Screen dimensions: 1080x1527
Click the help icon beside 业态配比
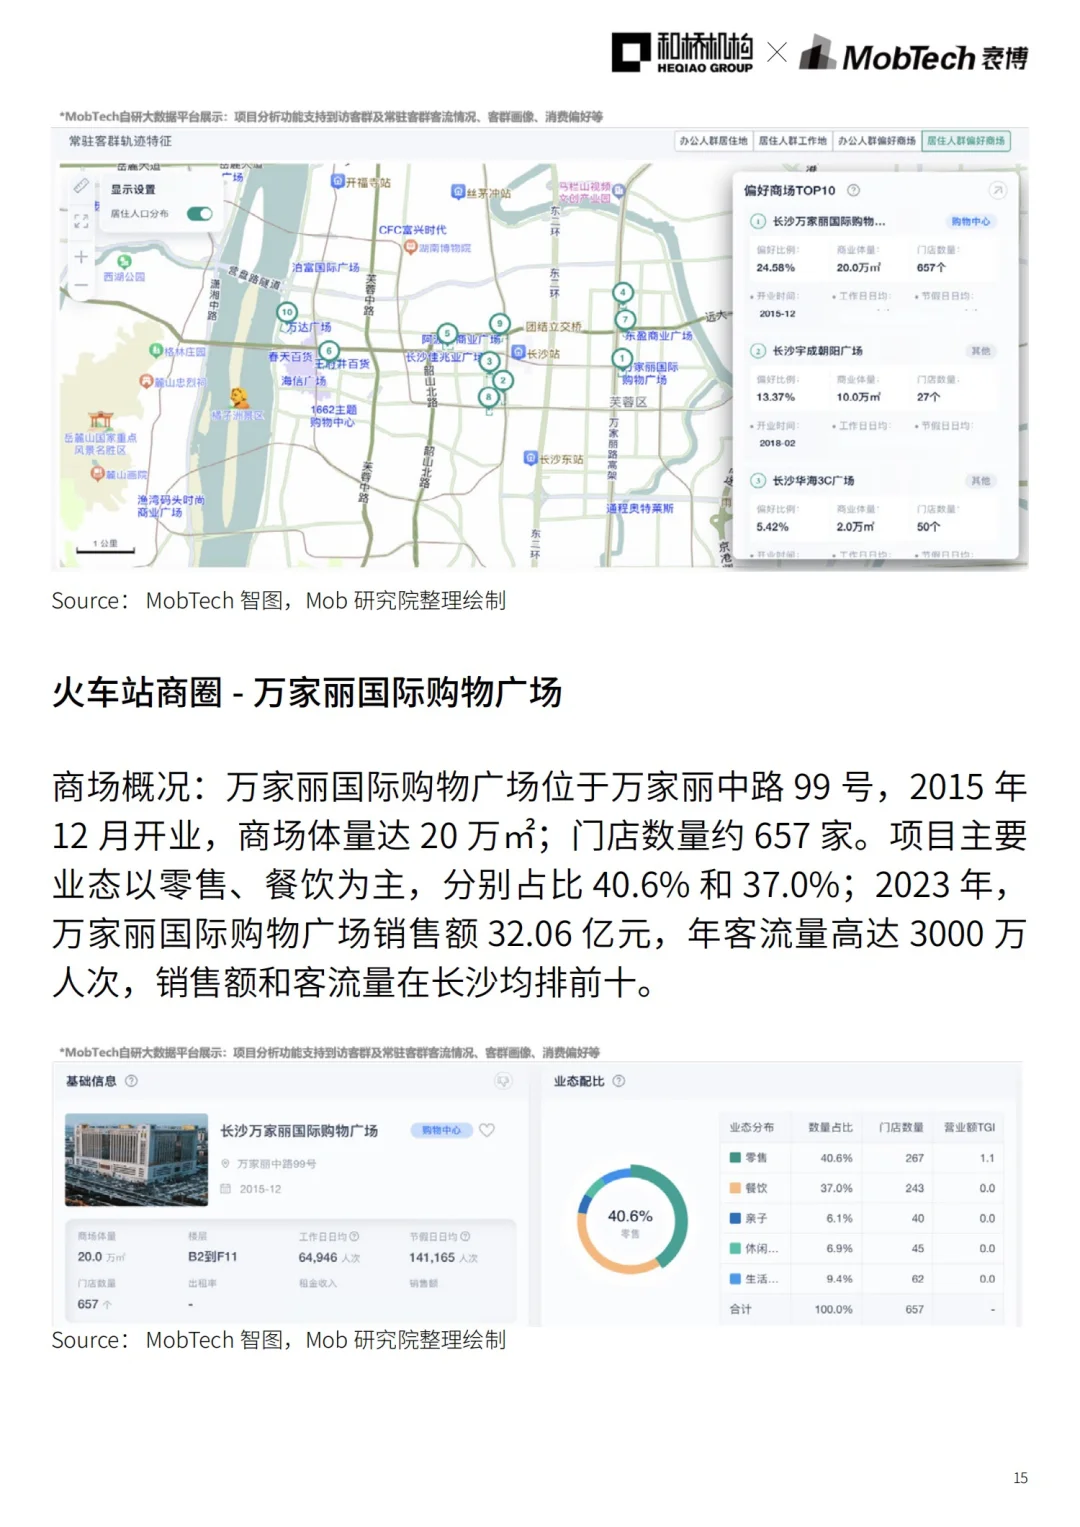click(618, 1081)
